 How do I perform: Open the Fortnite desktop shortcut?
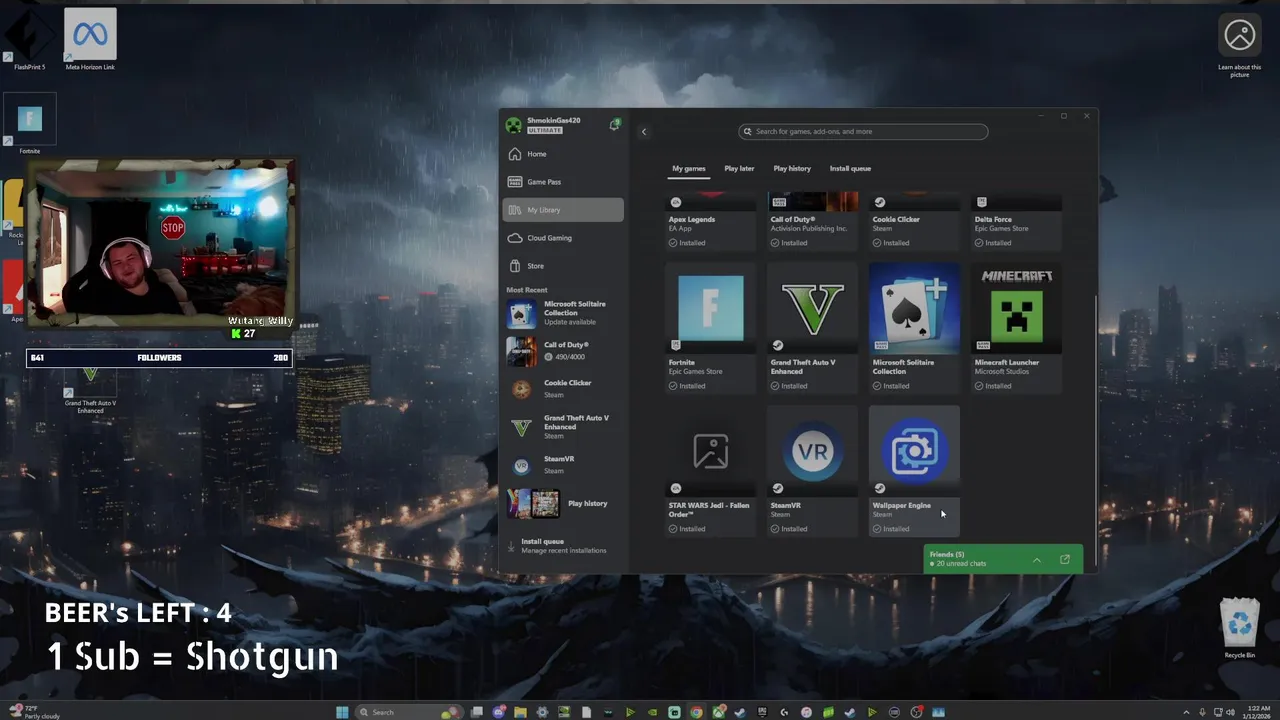pyautogui.click(x=30, y=125)
